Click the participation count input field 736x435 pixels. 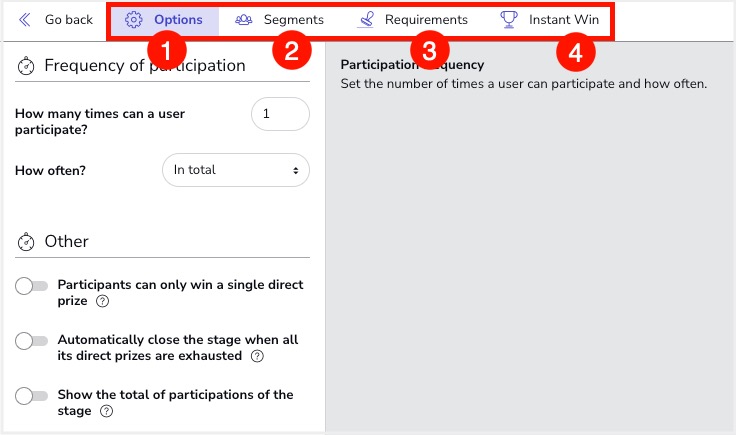pos(280,115)
